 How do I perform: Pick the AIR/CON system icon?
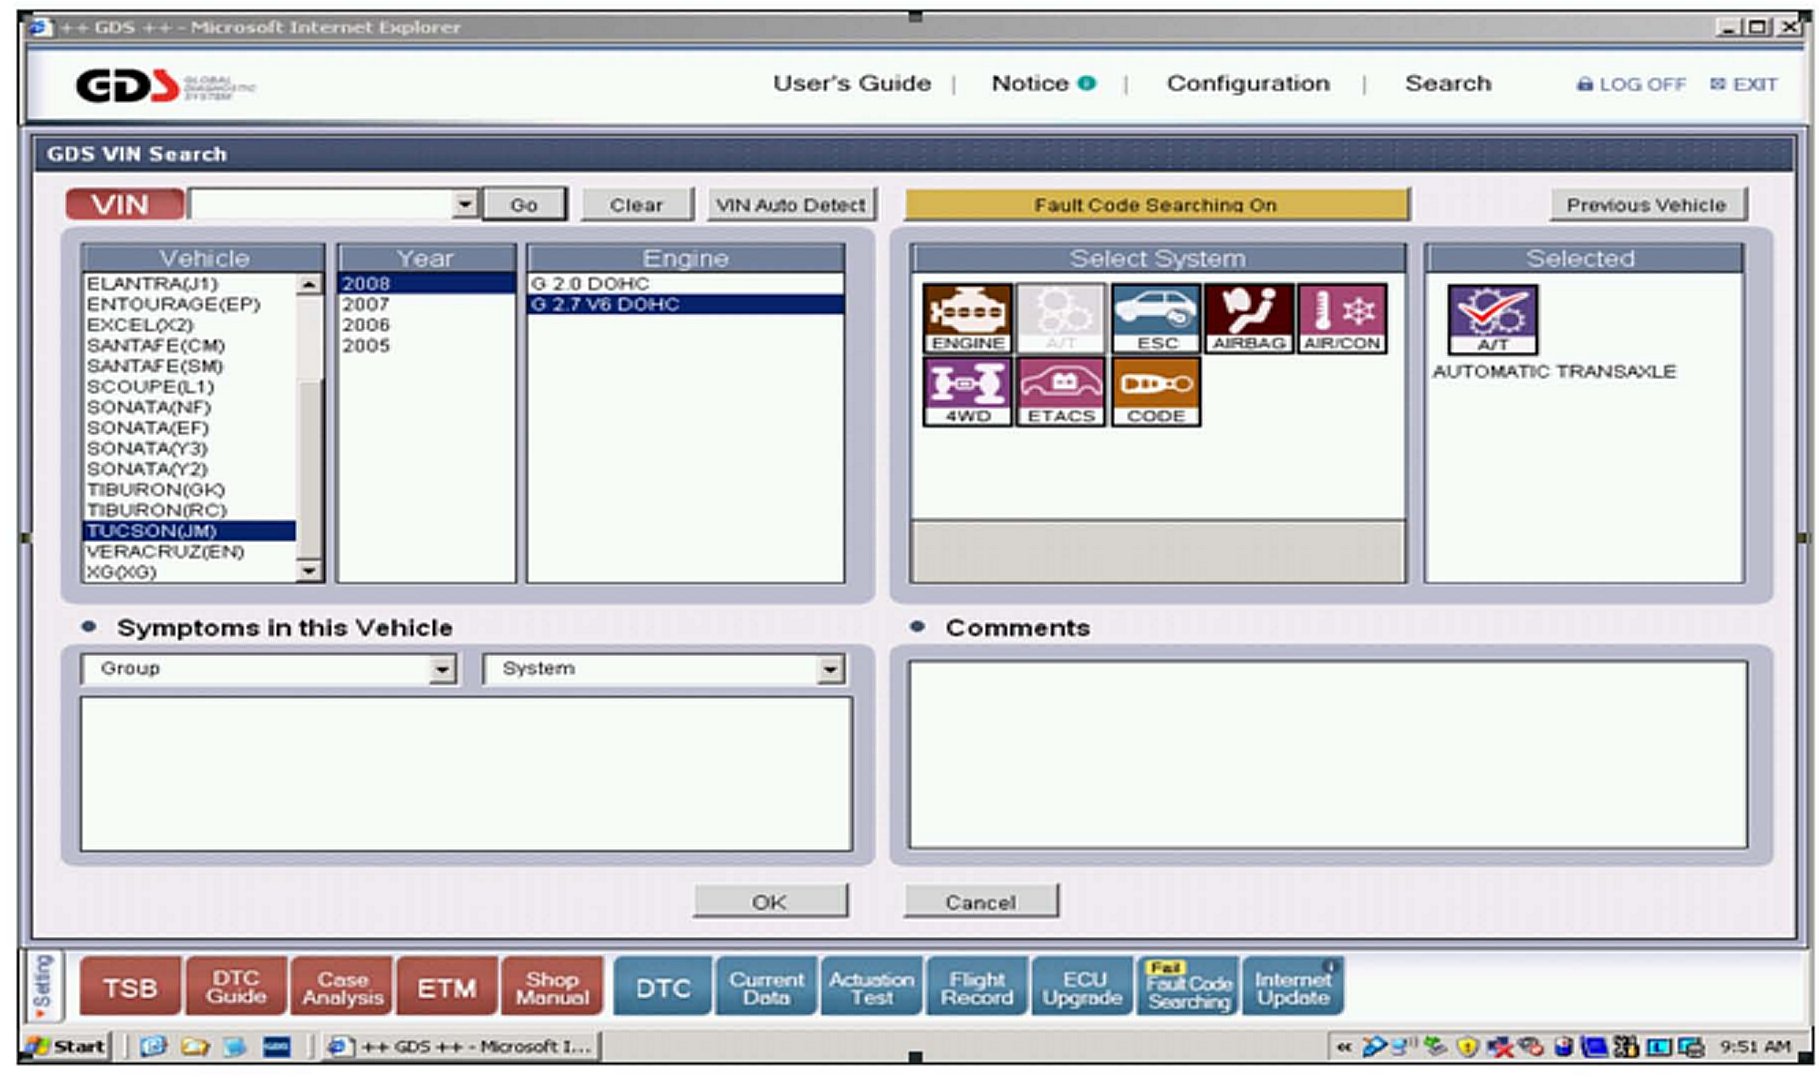click(x=1342, y=317)
